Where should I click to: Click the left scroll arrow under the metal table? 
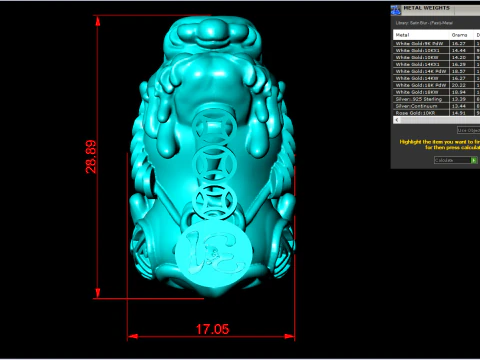click(x=397, y=120)
